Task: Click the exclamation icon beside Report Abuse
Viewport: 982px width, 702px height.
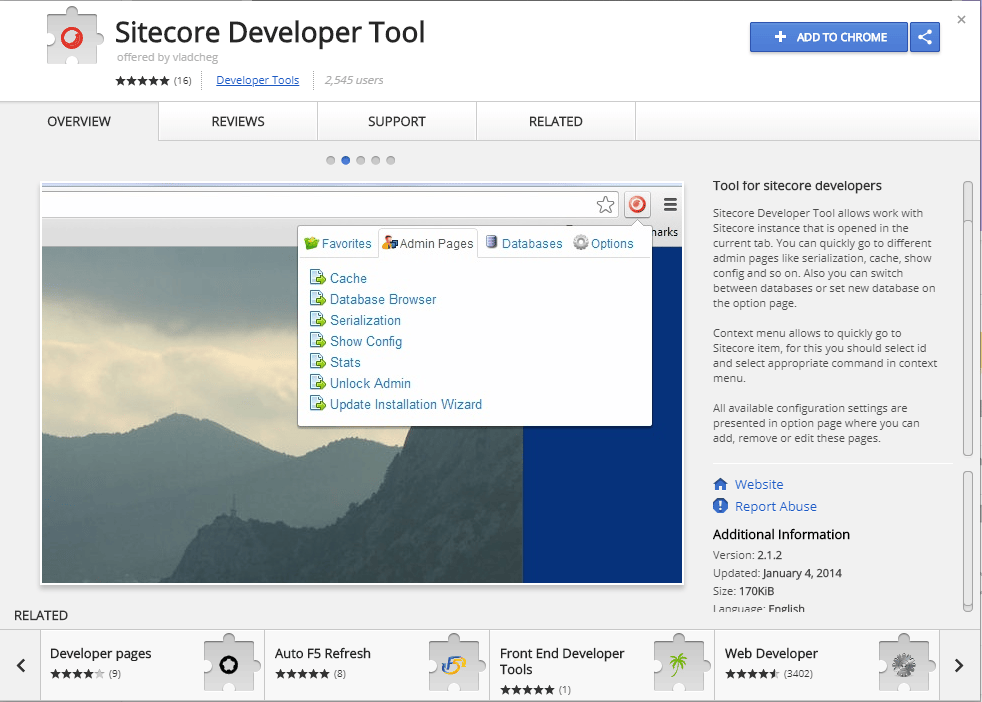Action: 720,506
